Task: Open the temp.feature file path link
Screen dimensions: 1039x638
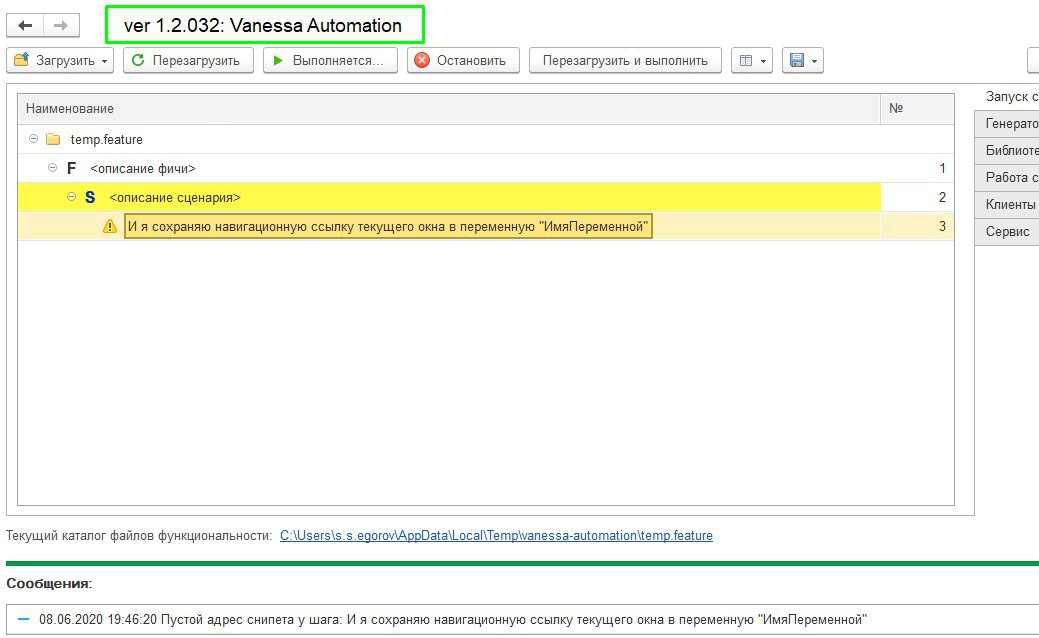Action: click(496, 535)
